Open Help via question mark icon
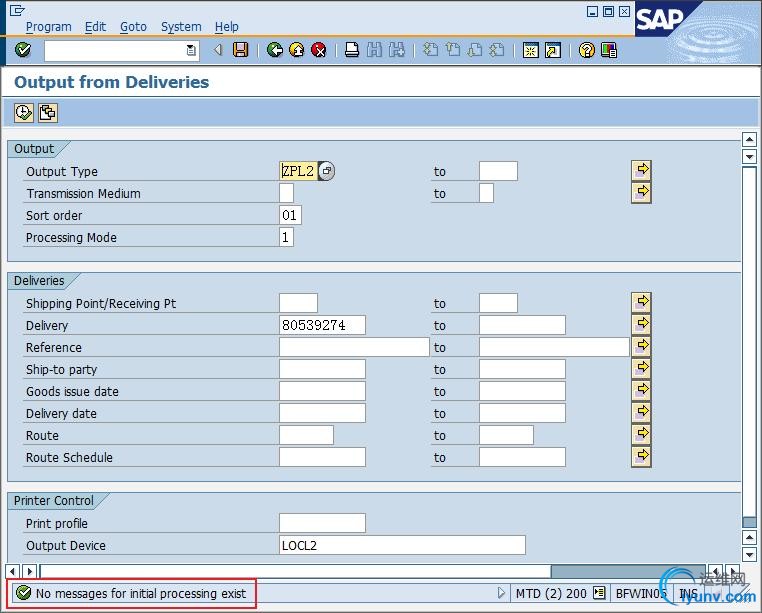762x613 pixels. pos(587,50)
